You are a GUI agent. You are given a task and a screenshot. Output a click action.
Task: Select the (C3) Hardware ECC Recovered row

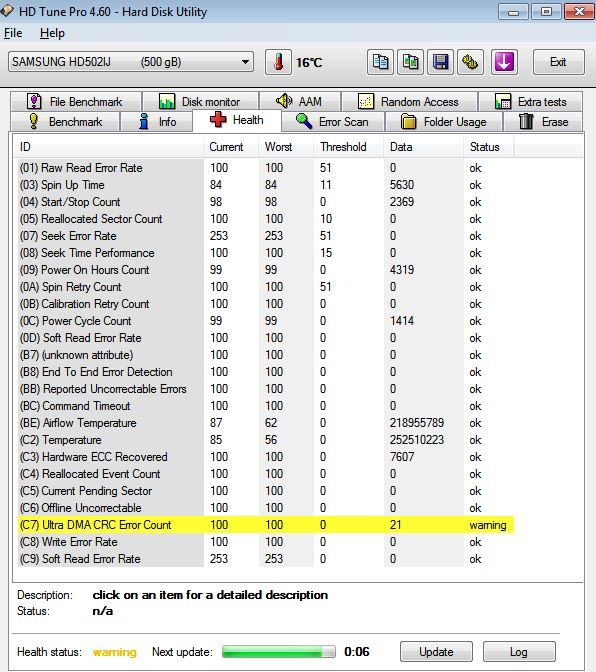pyautogui.click(x=266, y=457)
